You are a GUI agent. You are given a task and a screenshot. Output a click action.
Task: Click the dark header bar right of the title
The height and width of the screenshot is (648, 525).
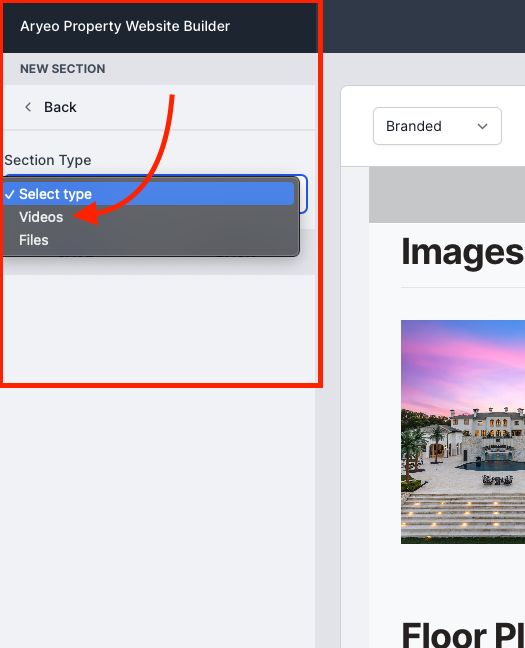[424, 26]
